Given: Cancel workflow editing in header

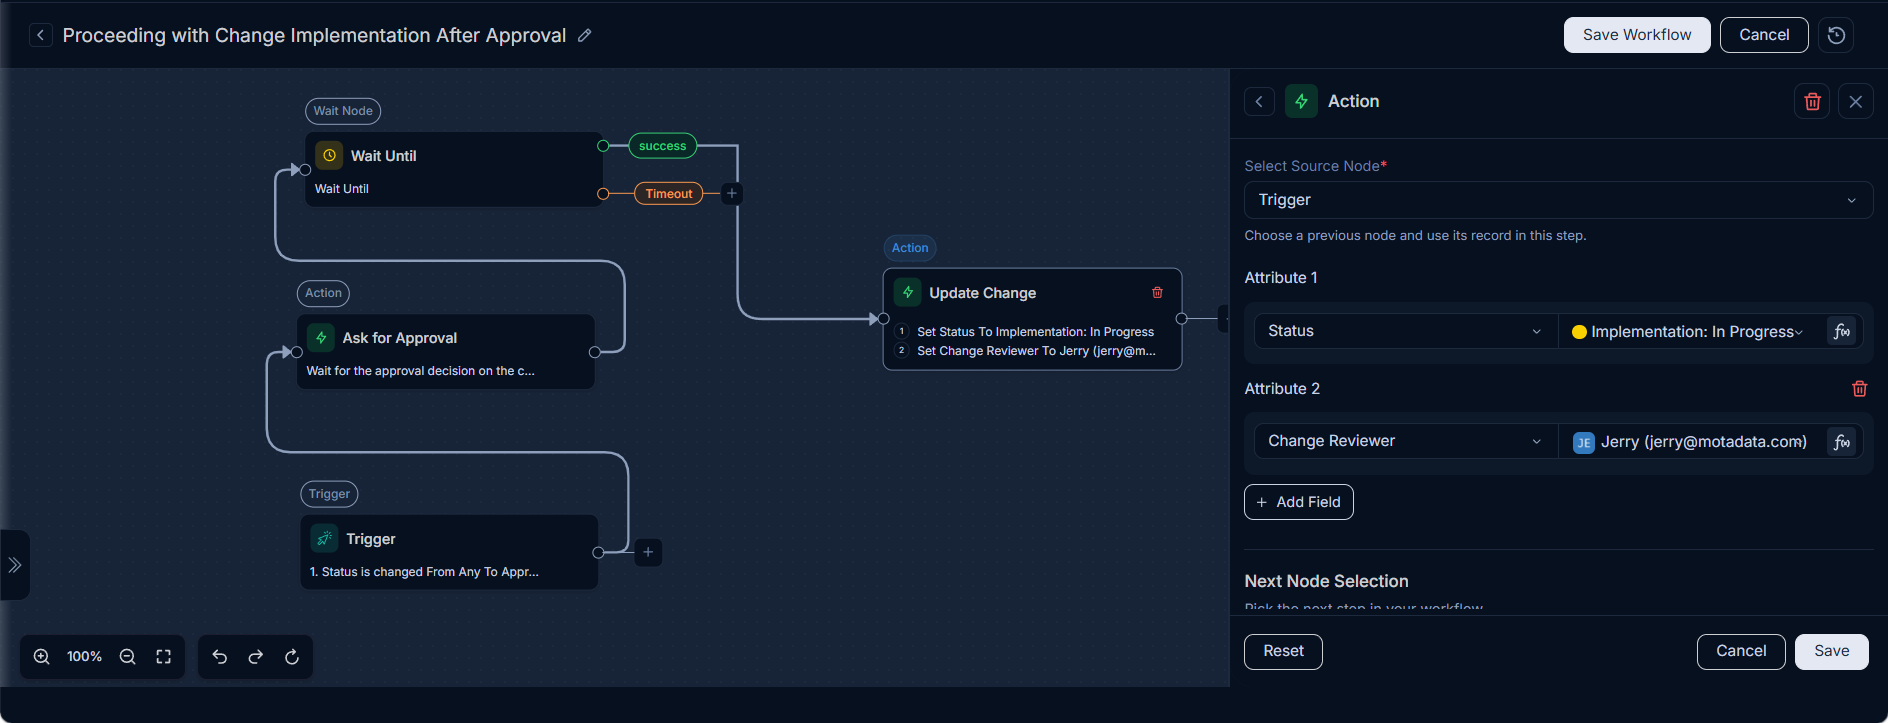Looking at the screenshot, I should tap(1764, 35).
